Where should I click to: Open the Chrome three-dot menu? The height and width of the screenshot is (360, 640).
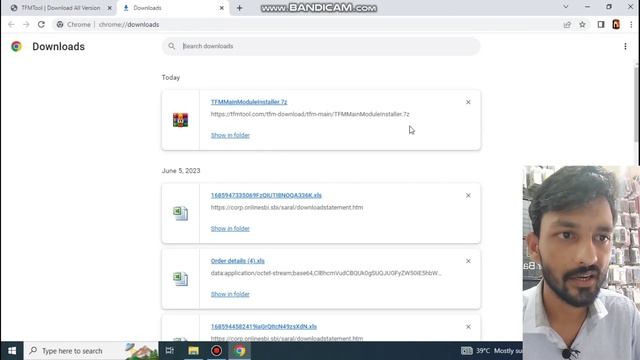click(x=631, y=25)
